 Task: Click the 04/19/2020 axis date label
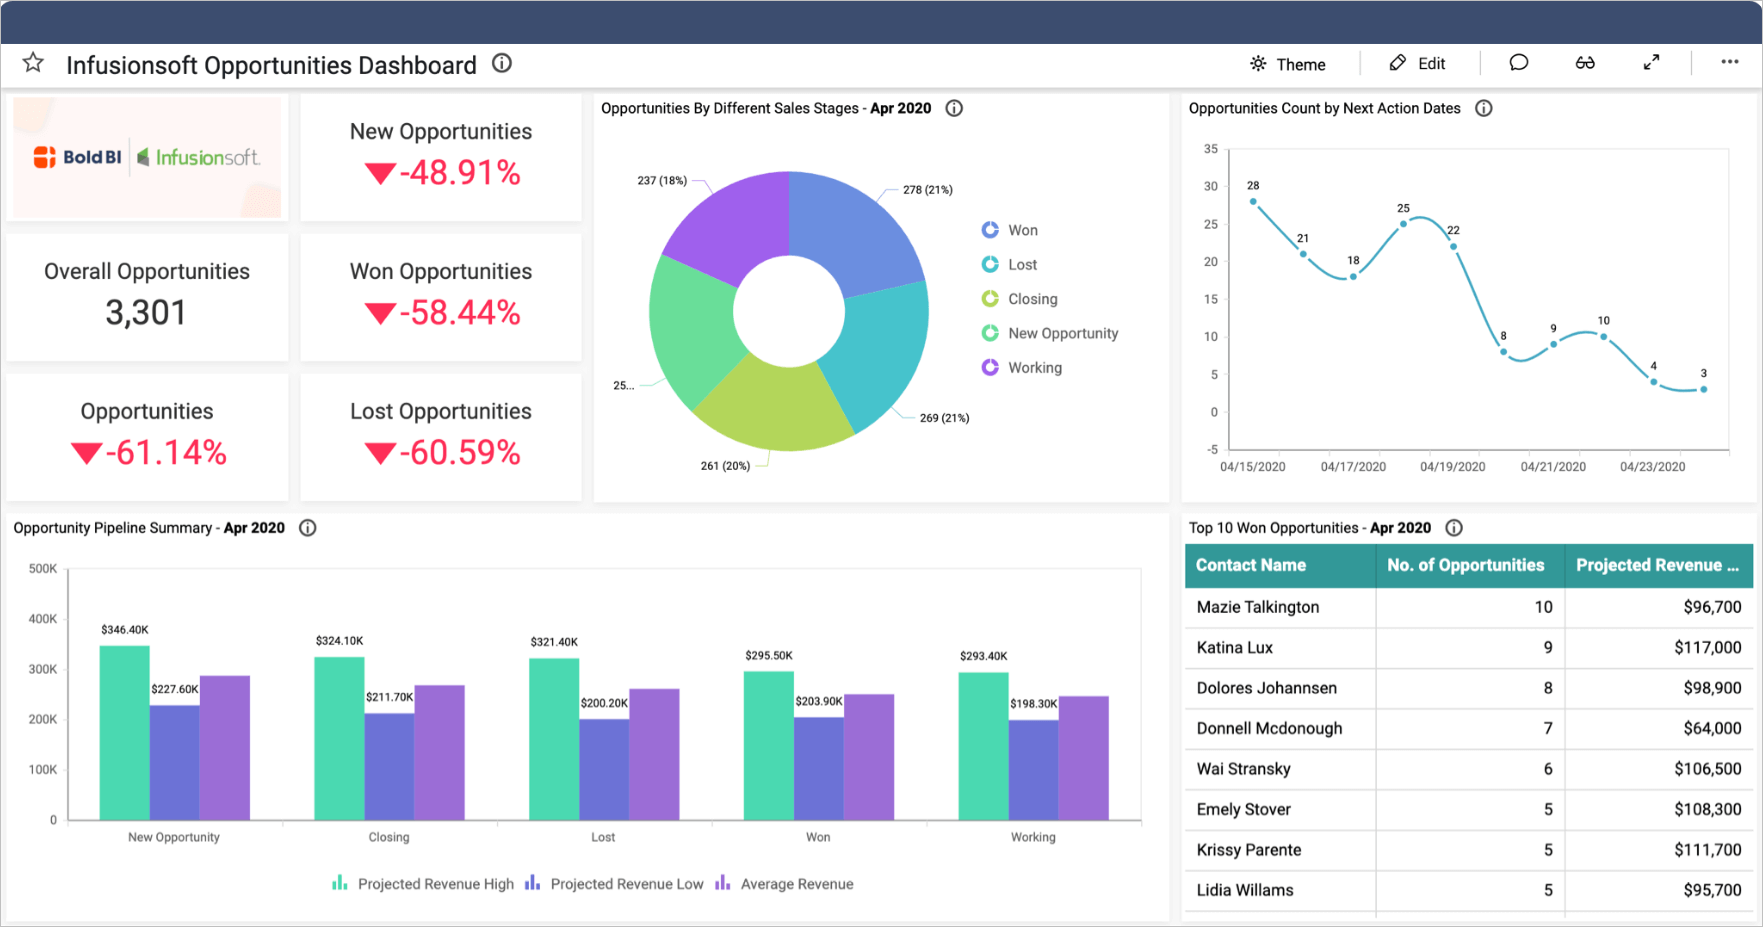coord(1452,467)
